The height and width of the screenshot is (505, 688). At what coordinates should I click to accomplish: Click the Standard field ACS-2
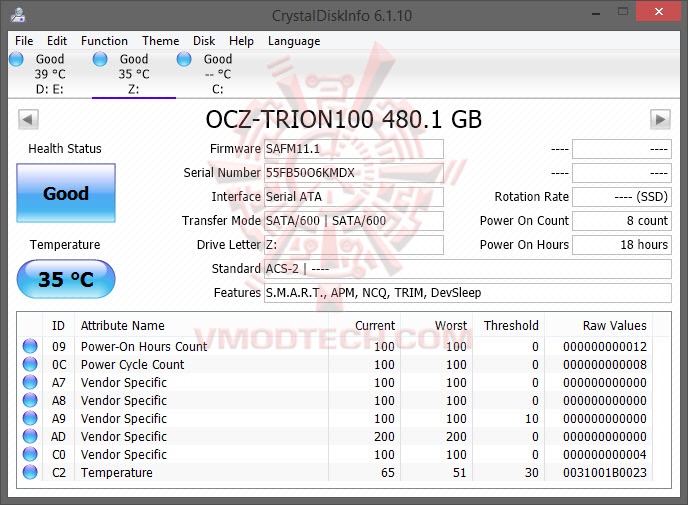click(468, 269)
